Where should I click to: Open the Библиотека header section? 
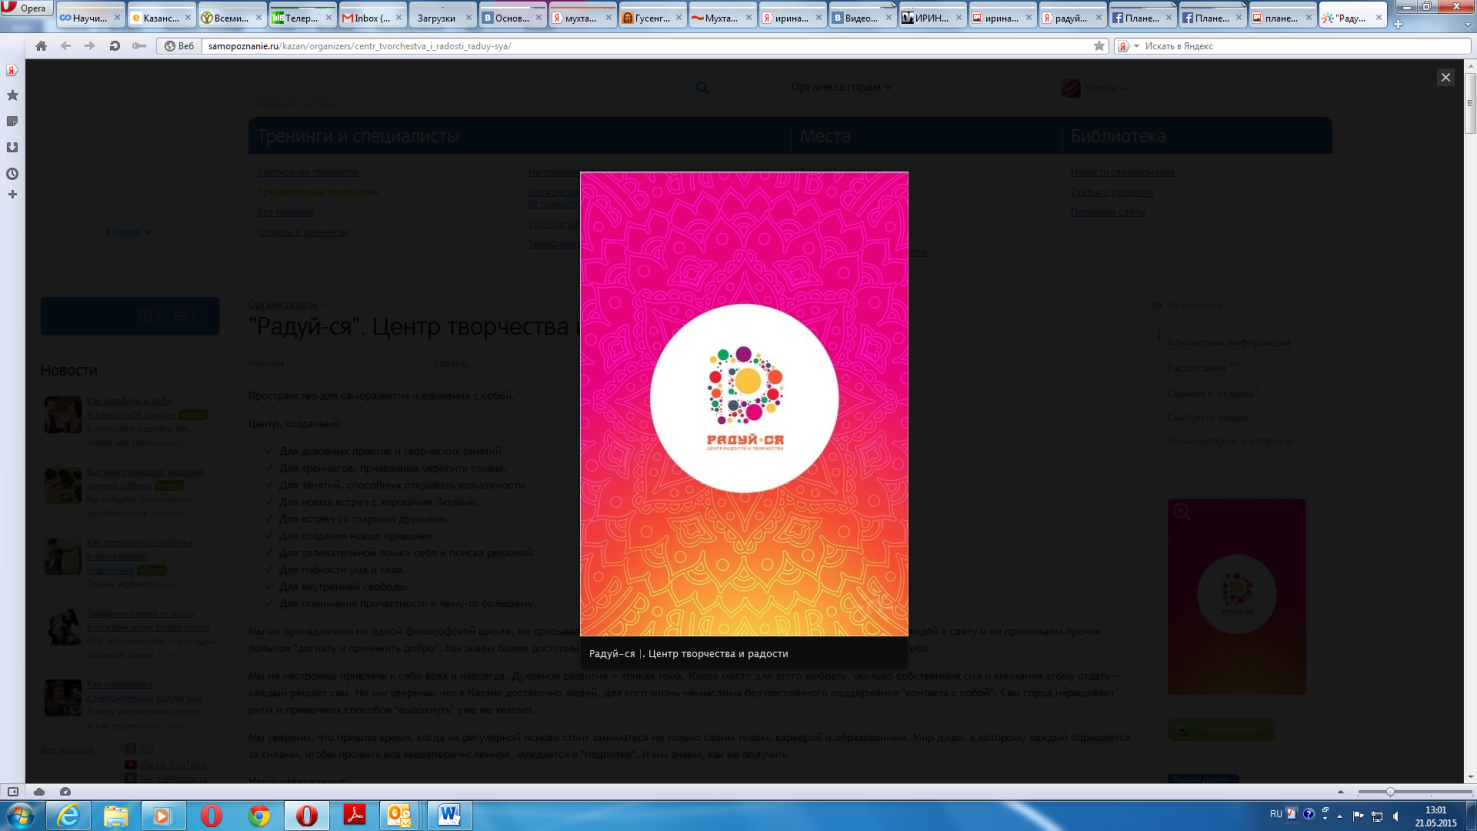point(1118,136)
